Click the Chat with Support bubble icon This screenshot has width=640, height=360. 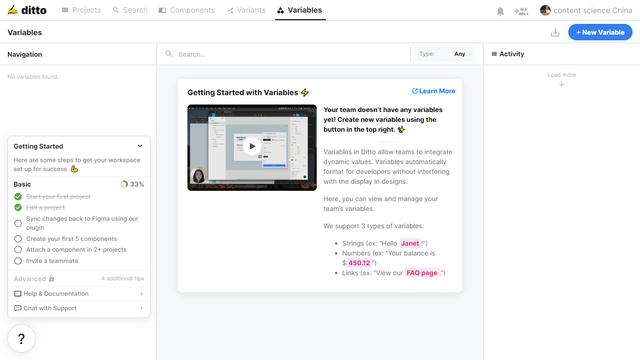18,308
